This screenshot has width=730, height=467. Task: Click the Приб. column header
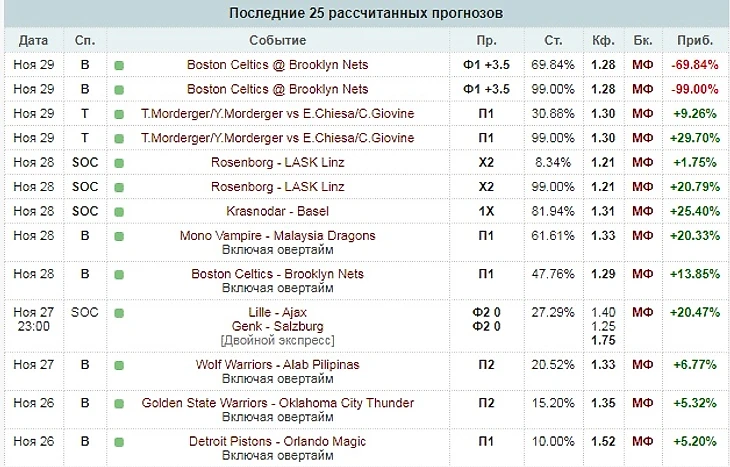(x=695, y=40)
